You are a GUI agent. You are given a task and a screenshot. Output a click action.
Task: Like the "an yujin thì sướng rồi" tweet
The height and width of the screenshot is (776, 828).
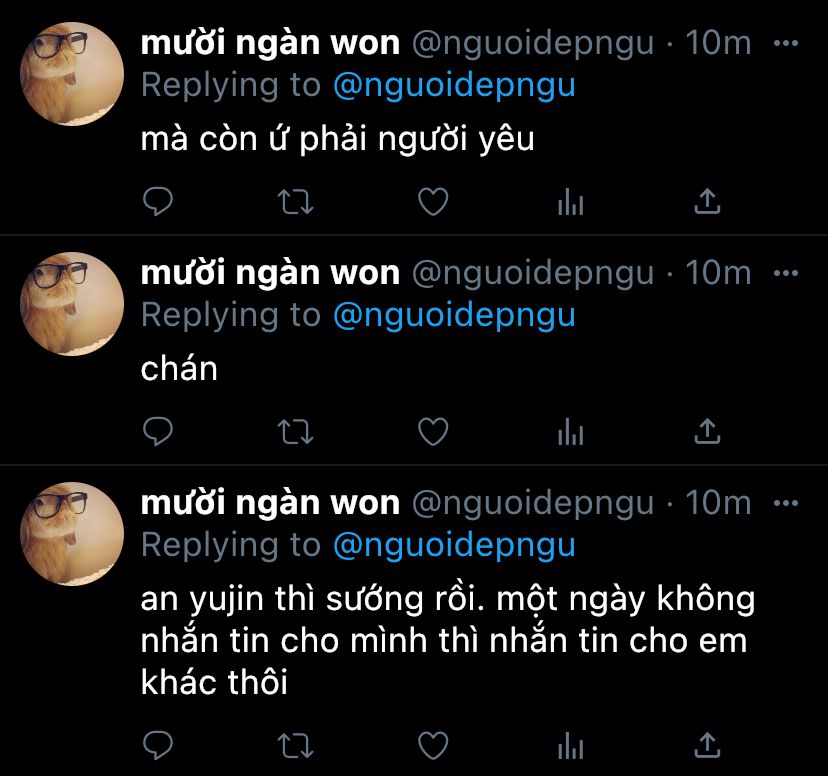(x=433, y=746)
